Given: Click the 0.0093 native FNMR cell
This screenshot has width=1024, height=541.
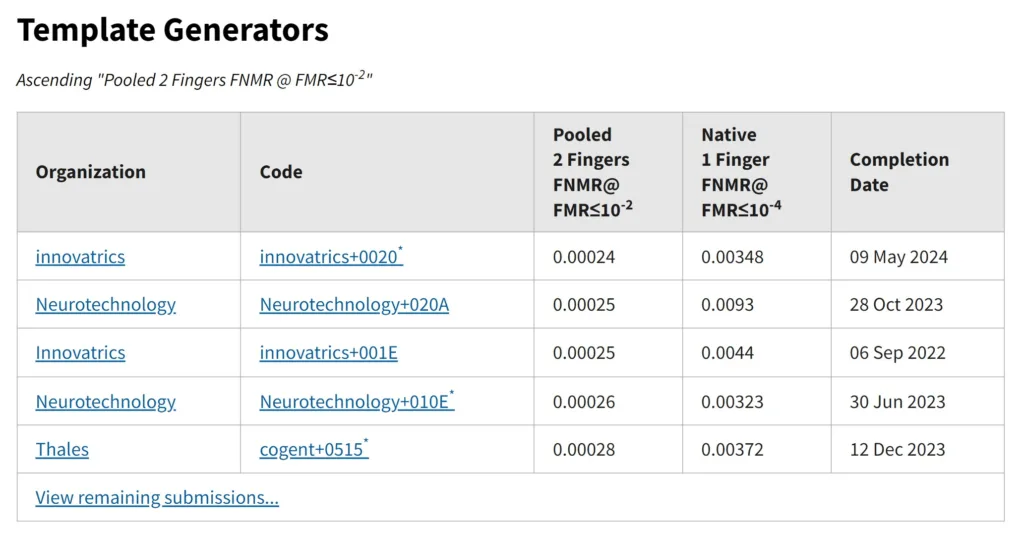Looking at the screenshot, I should click(727, 305).
